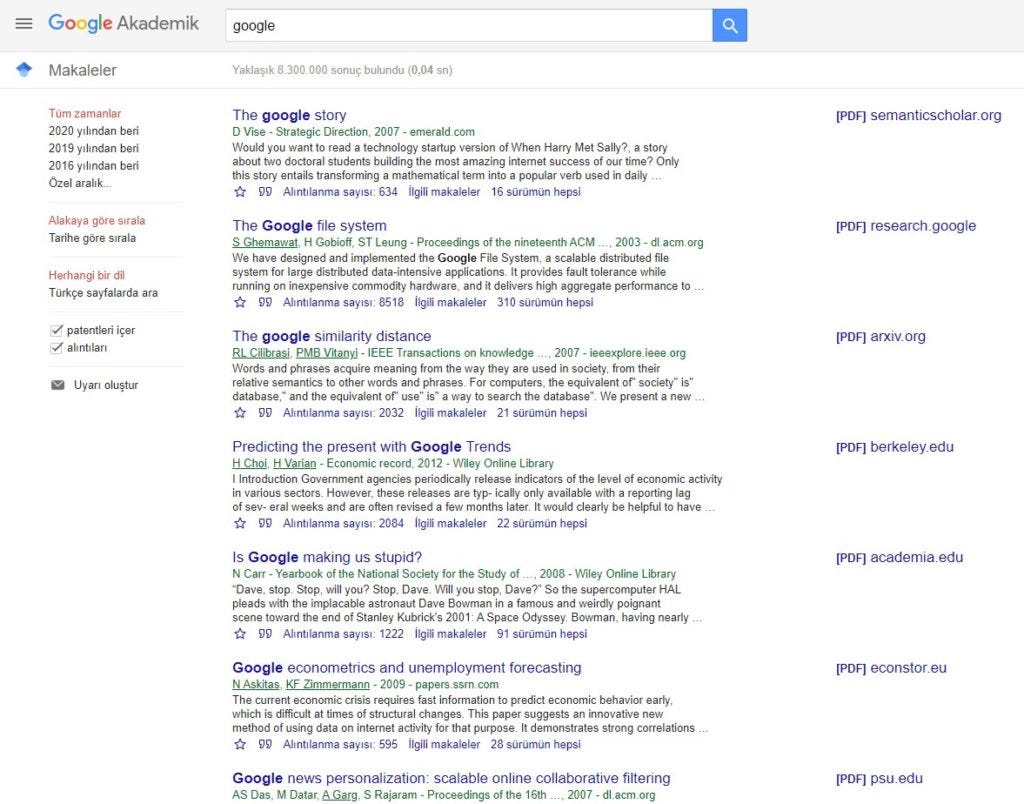Open arxiv.org PDF link

880,336
